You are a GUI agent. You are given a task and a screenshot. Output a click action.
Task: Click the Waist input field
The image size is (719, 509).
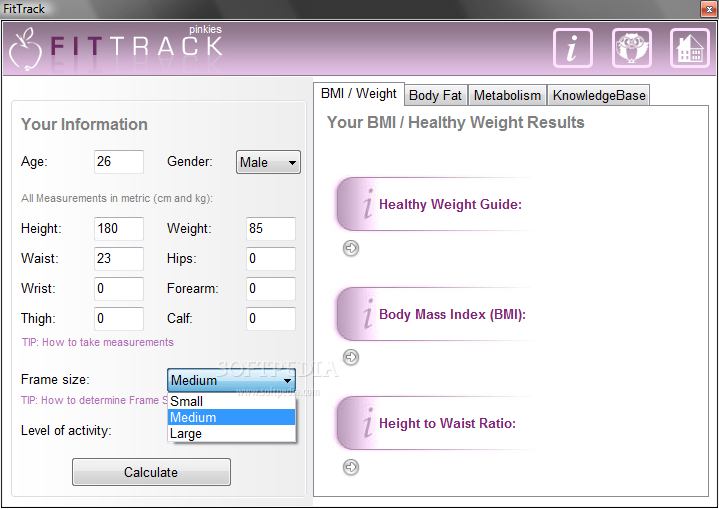pos(119,259)
